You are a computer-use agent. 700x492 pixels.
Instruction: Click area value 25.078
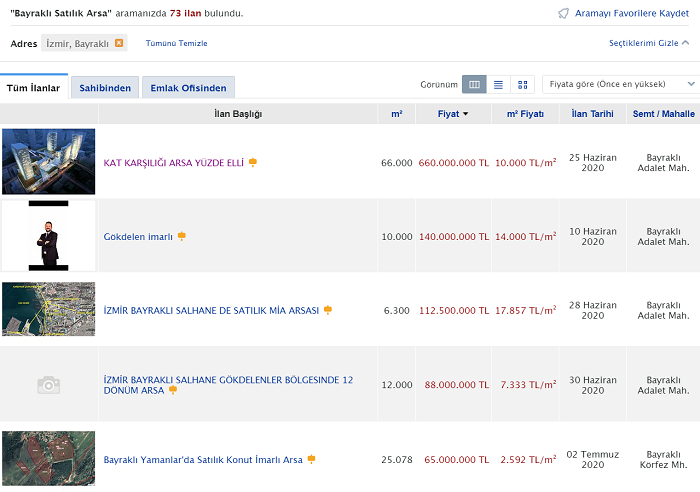pyautogui.click(x=396, y=459)
